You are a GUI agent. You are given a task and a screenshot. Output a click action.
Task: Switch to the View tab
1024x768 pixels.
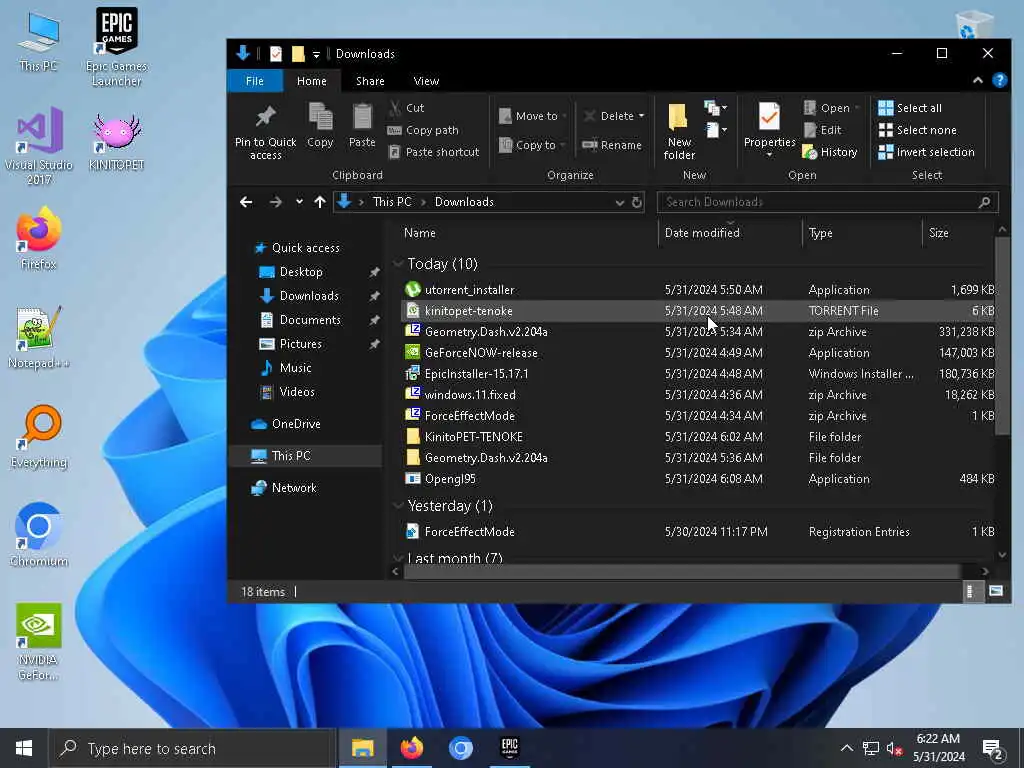pyautogui.click(x=426, y=81)
